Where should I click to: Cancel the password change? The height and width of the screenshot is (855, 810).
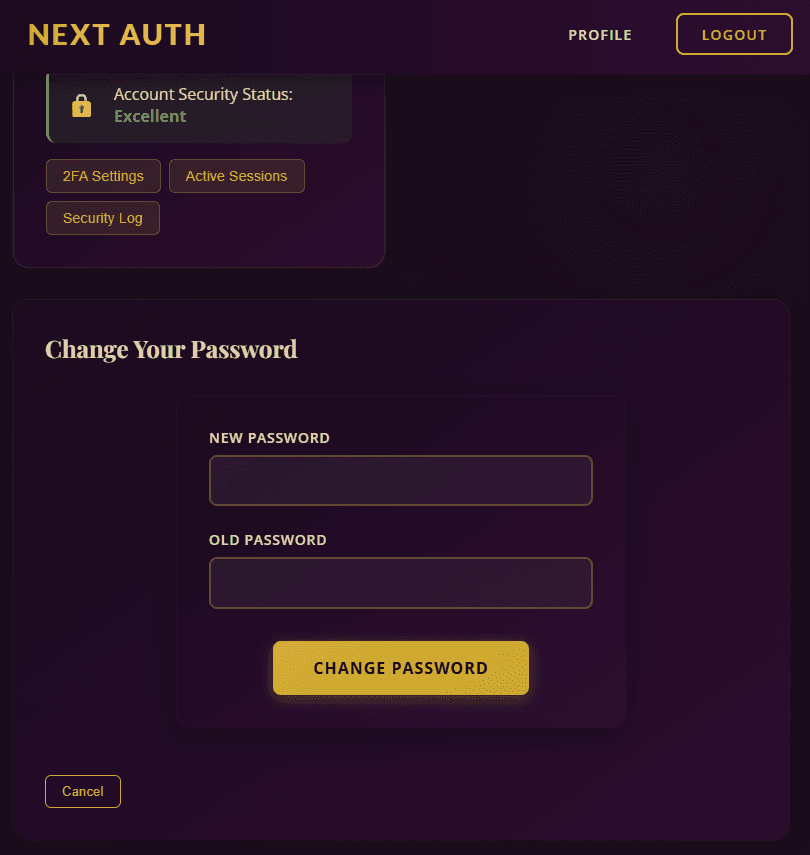tap(82, 791)
